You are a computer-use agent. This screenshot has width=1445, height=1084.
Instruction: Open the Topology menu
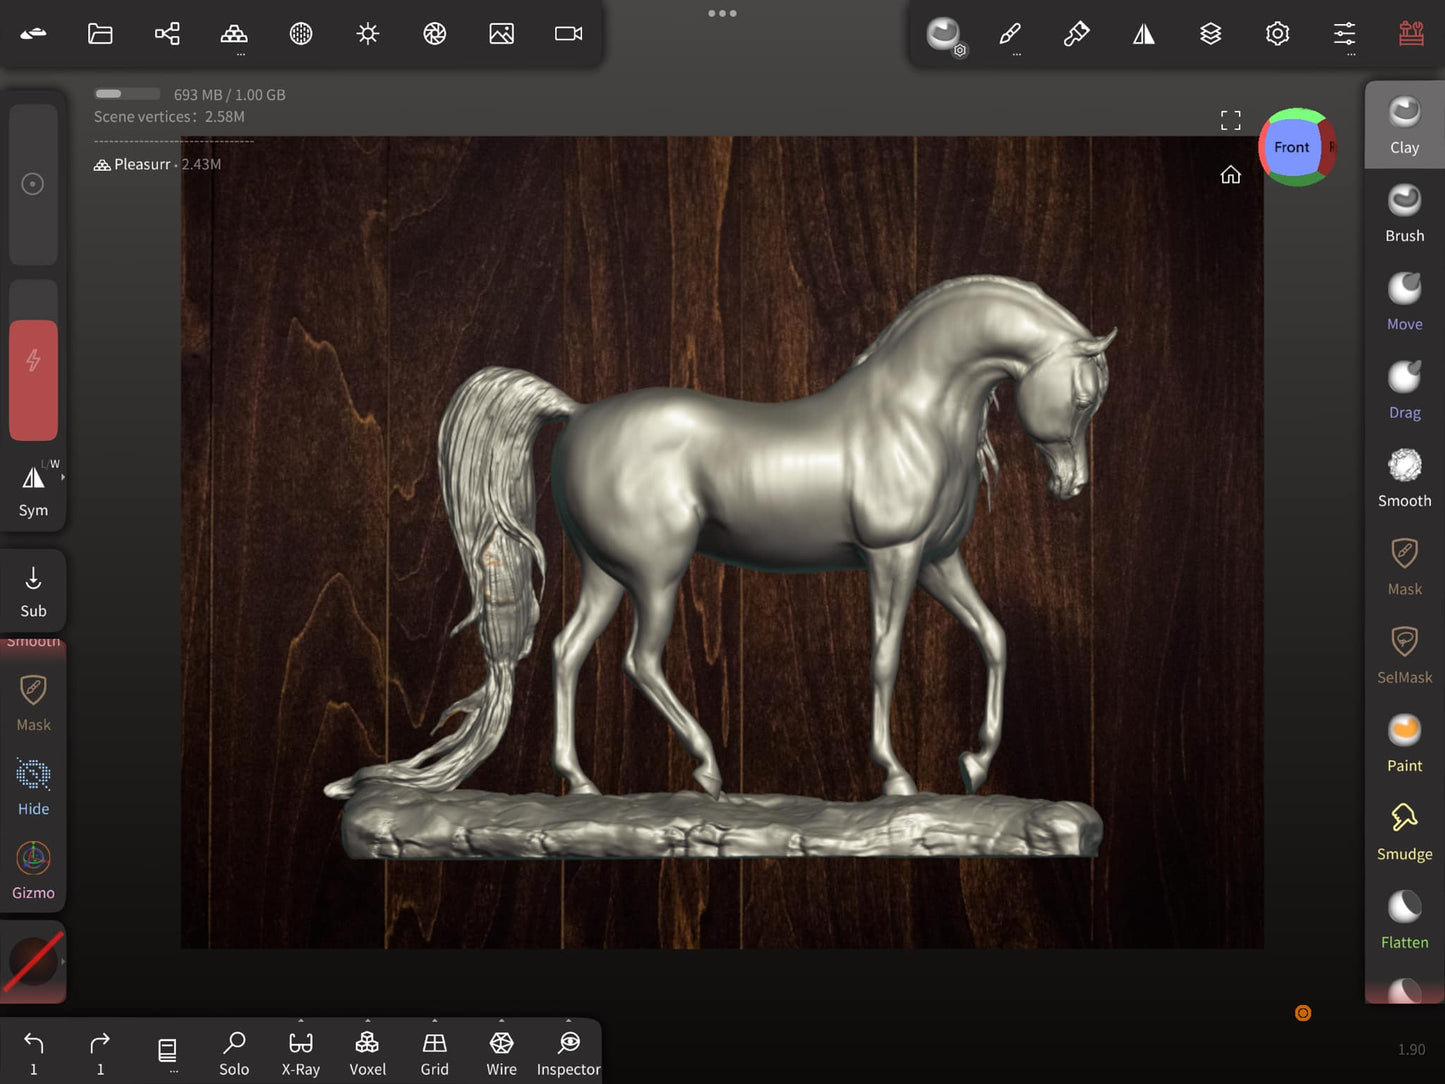click(x=234, y=34)
